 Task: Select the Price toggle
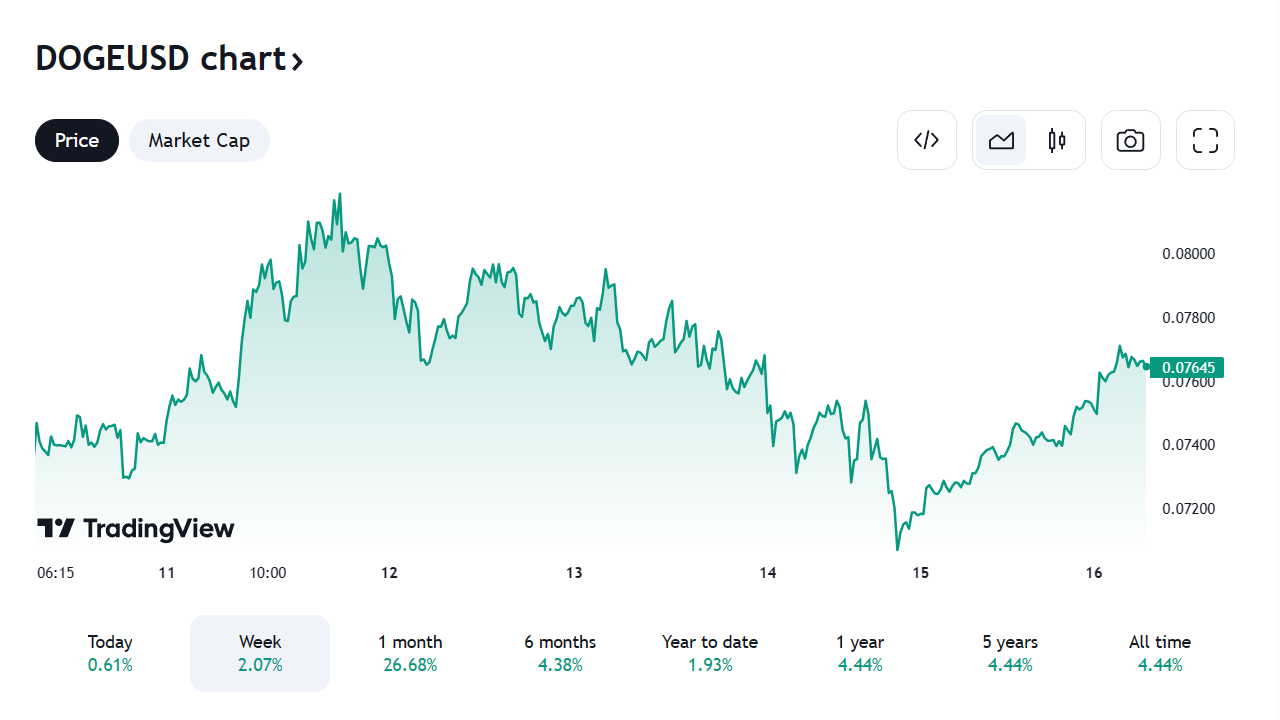coord(77,140)
